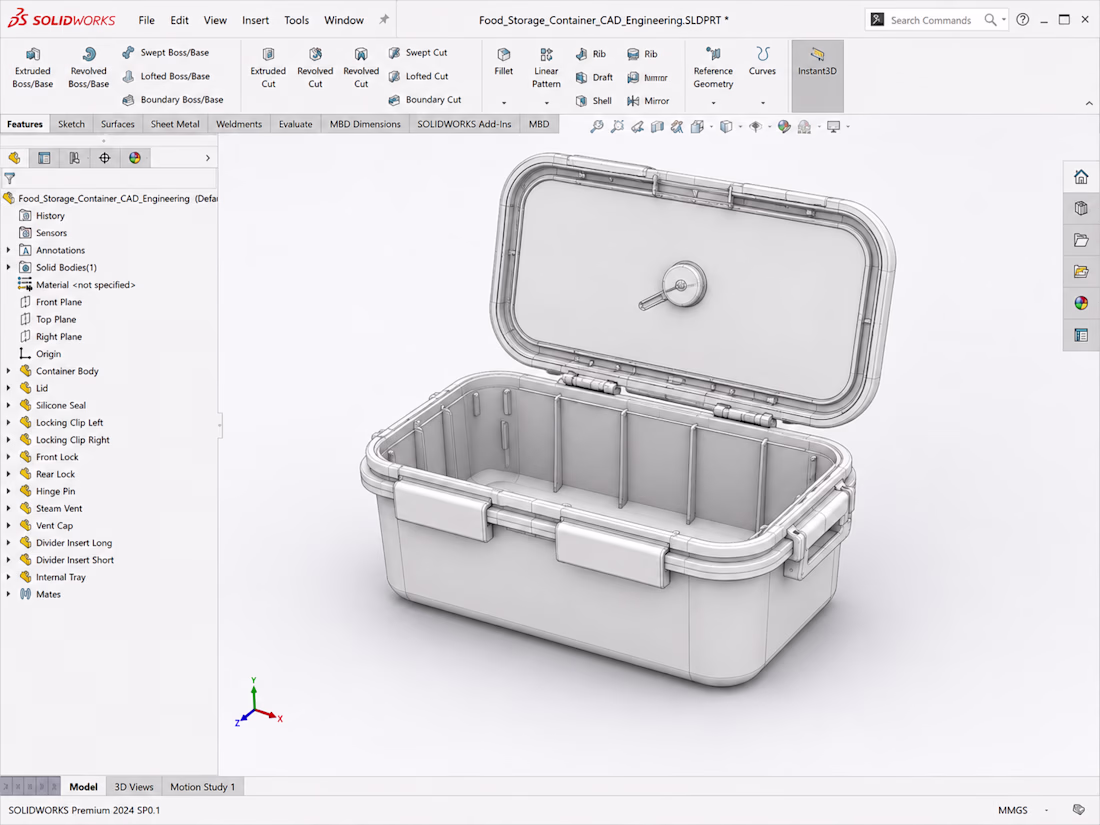Screen dimensions: 1100x825
Task: Expand Solid Bodies(1) folder
Action: 8,267
